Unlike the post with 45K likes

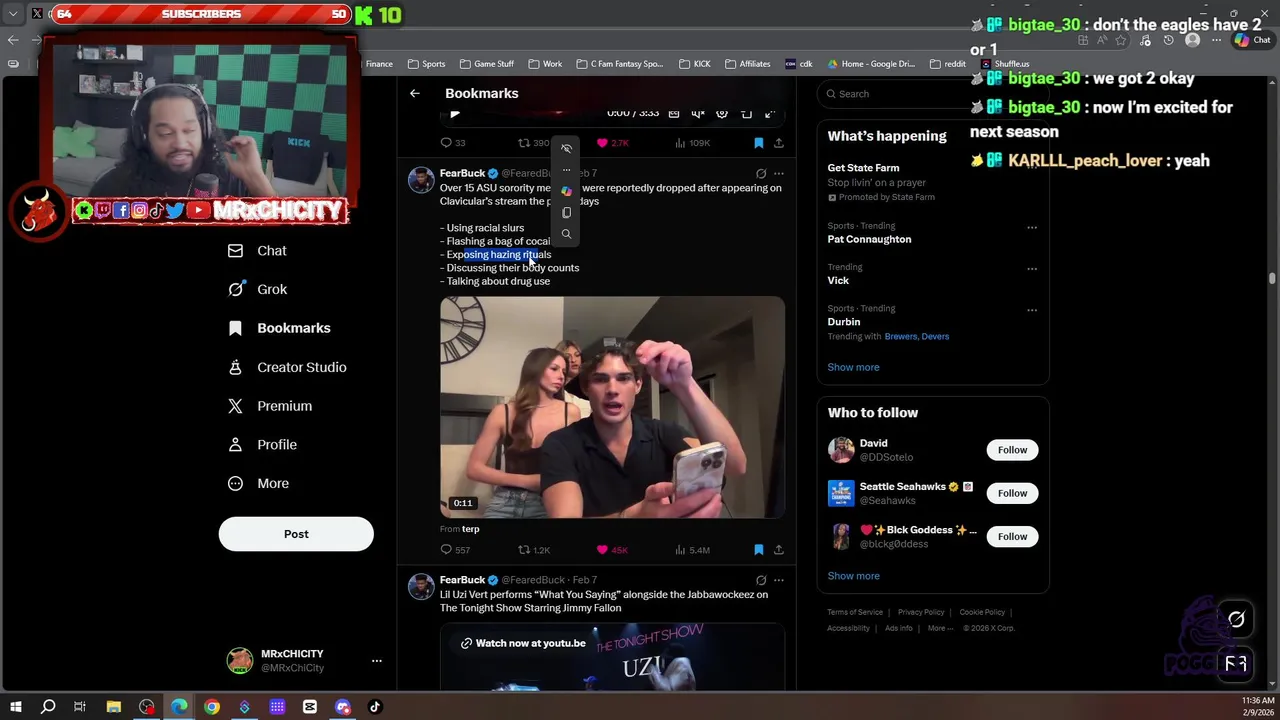[612, 550]
